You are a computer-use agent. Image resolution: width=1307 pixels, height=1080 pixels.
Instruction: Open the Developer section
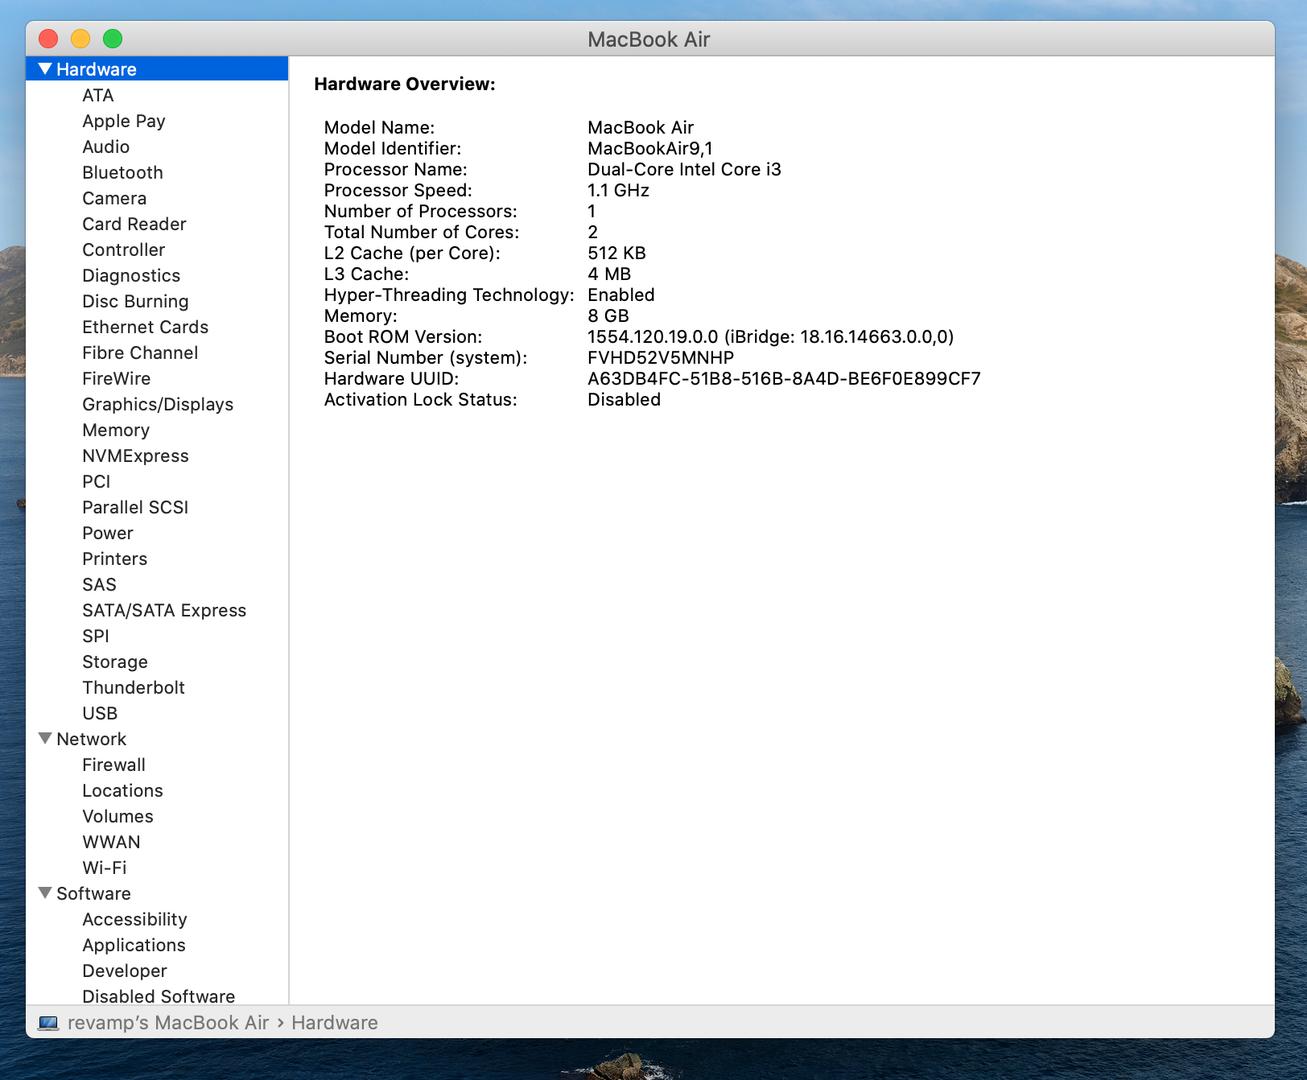[x=124, y=971]
